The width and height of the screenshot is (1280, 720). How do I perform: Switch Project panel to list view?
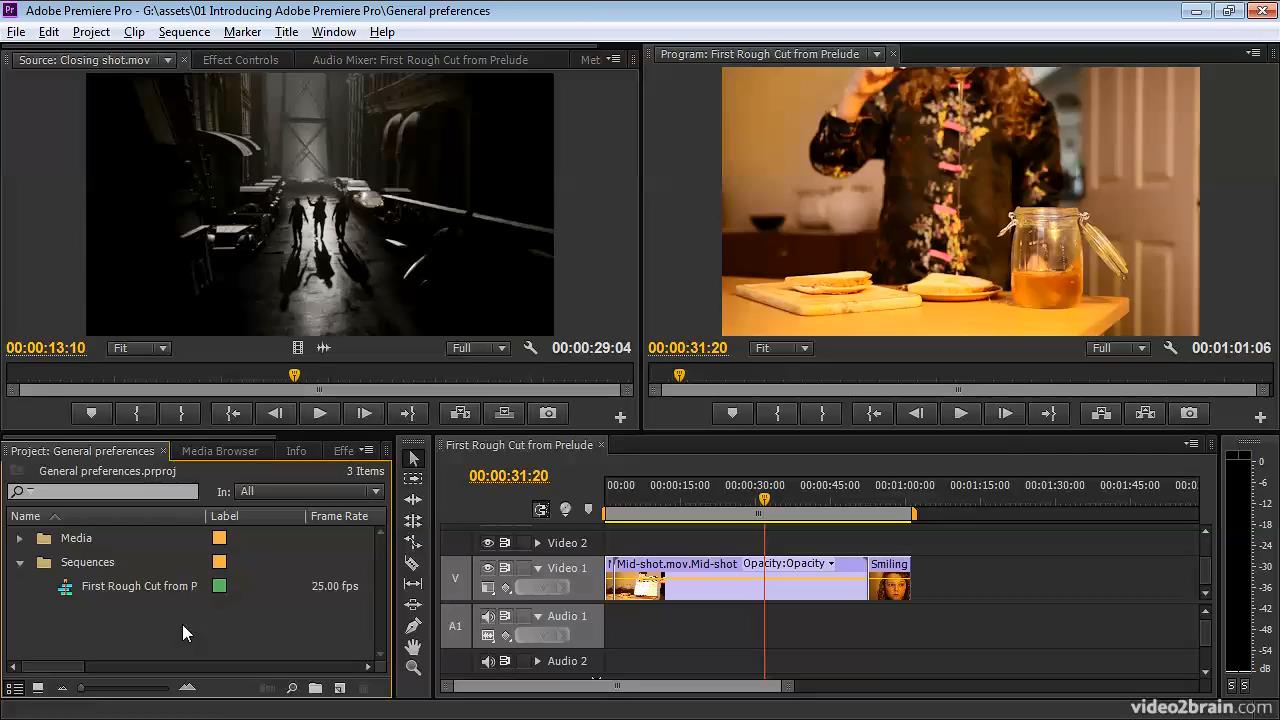(x=15, y=688)
